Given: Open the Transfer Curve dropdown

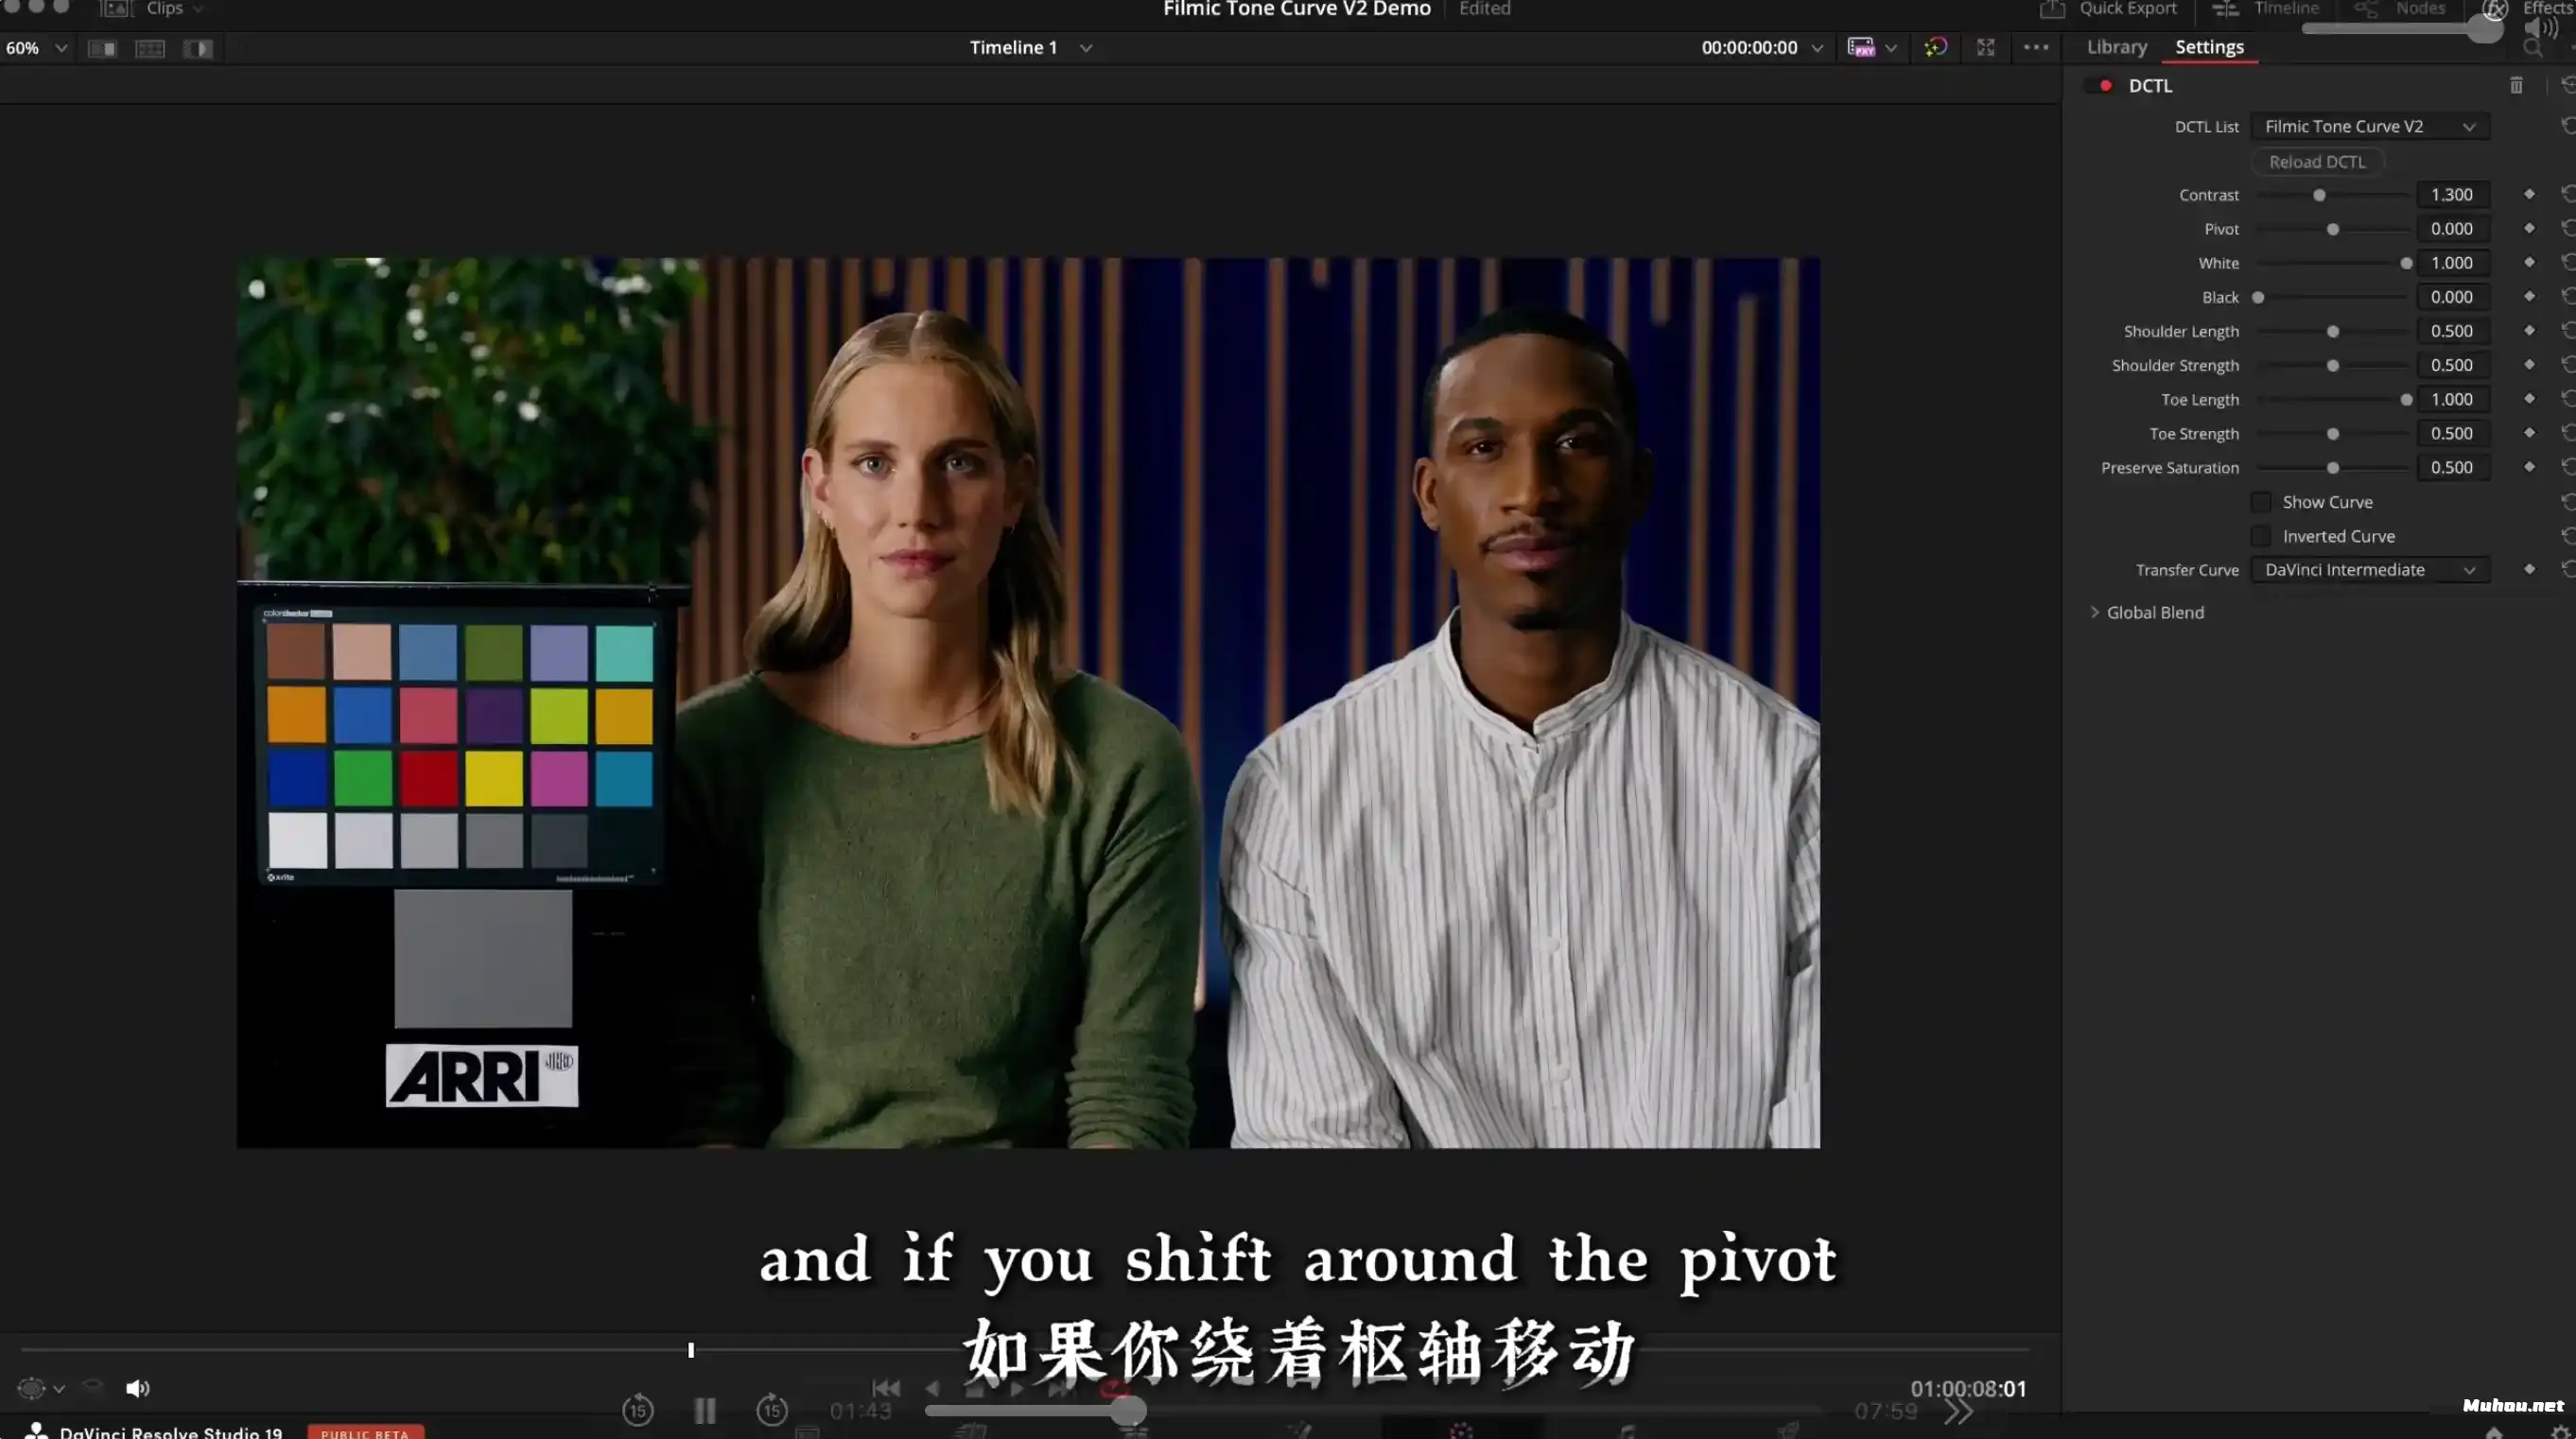Looking at the screenshot, I should 2369,570.
